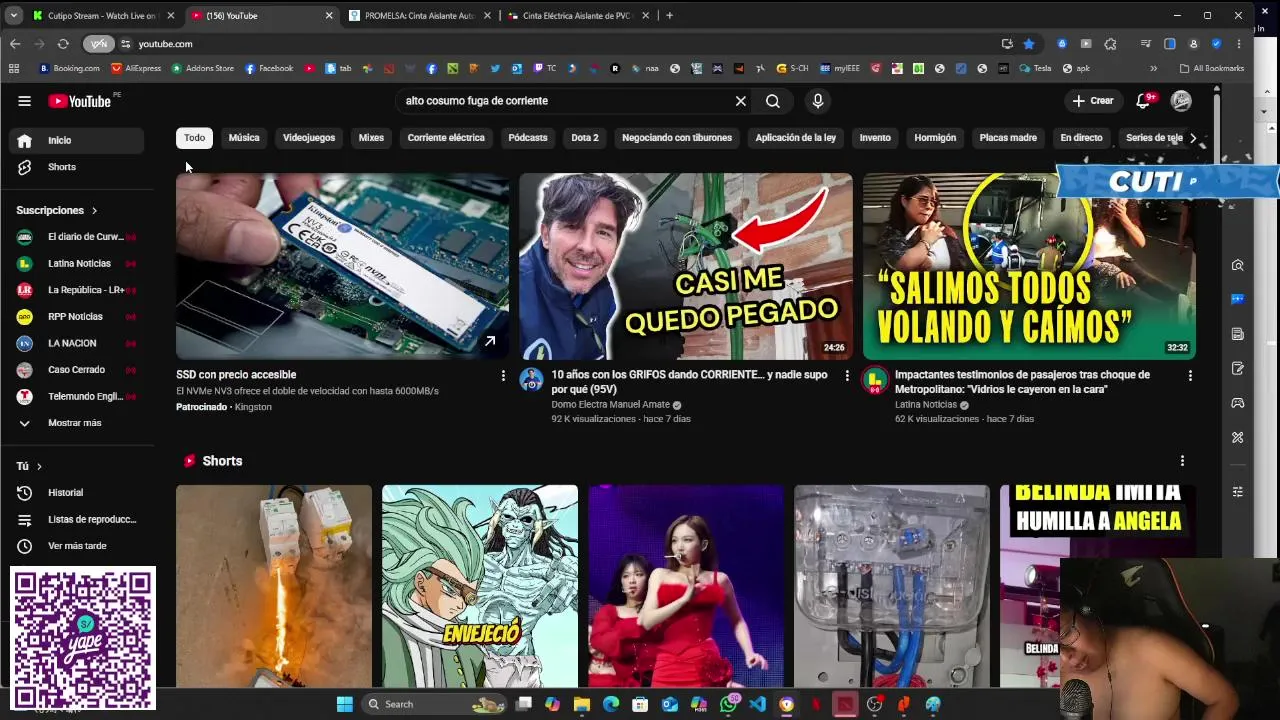Select the Negociando con tiburones chip
1280x720 pixels.
677,138
